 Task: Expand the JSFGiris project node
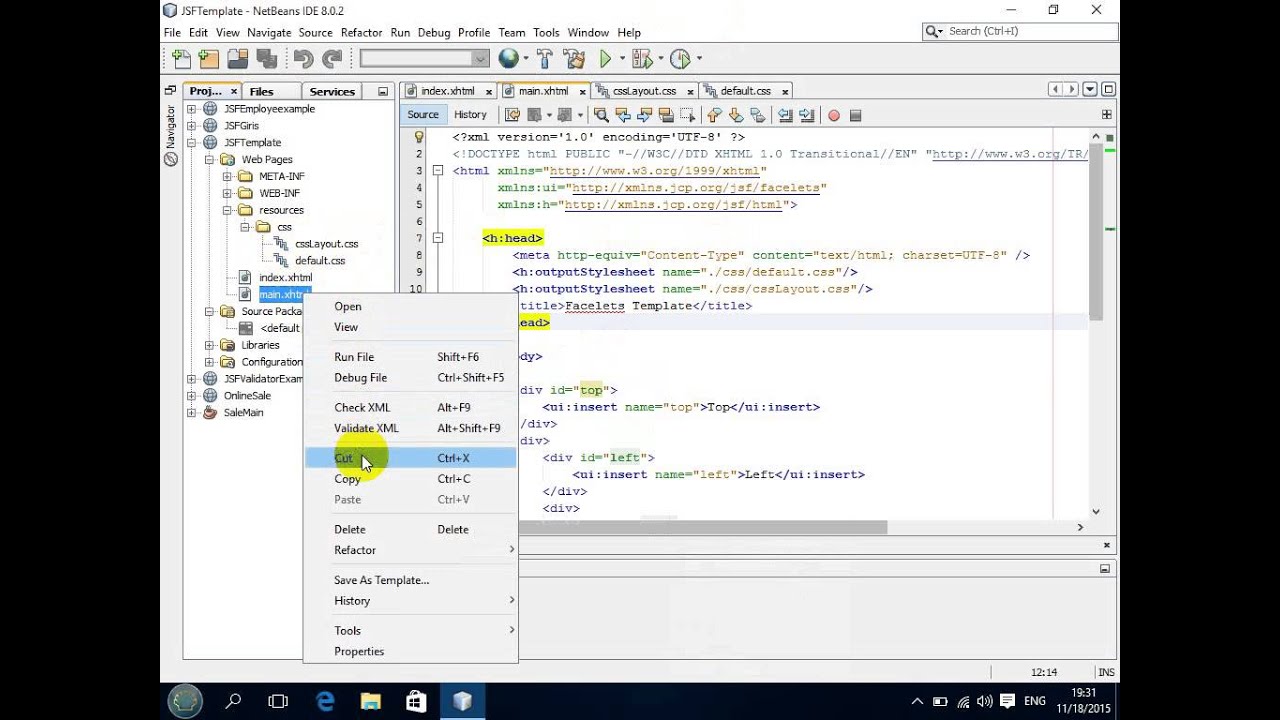[191, 126]
